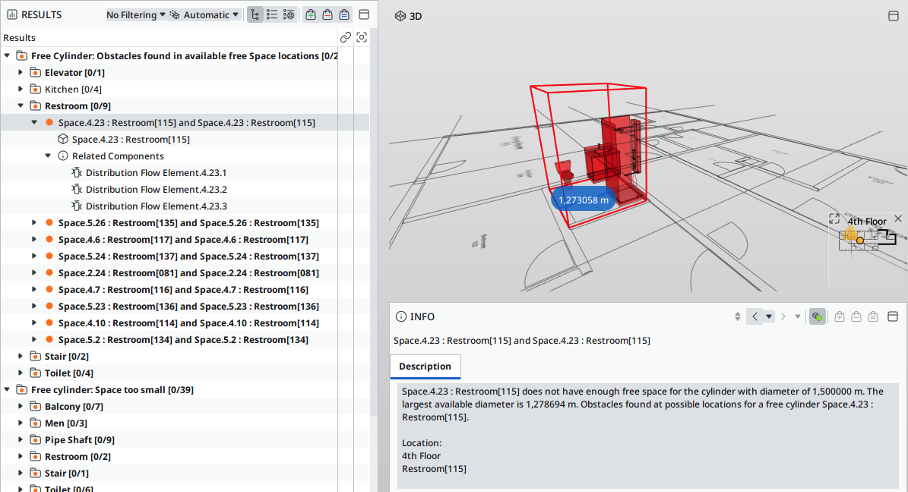Open the Automatic mode dropdown
Viewport: 908px width, 492px height.
coord(204,14)
